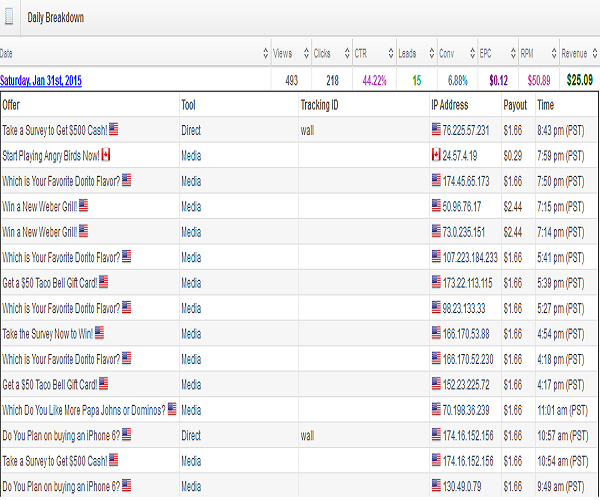Screen dimensions: 600x500
Task: Select Which Do You Like More Papa Johns offer
Action: tap(84, 410)
